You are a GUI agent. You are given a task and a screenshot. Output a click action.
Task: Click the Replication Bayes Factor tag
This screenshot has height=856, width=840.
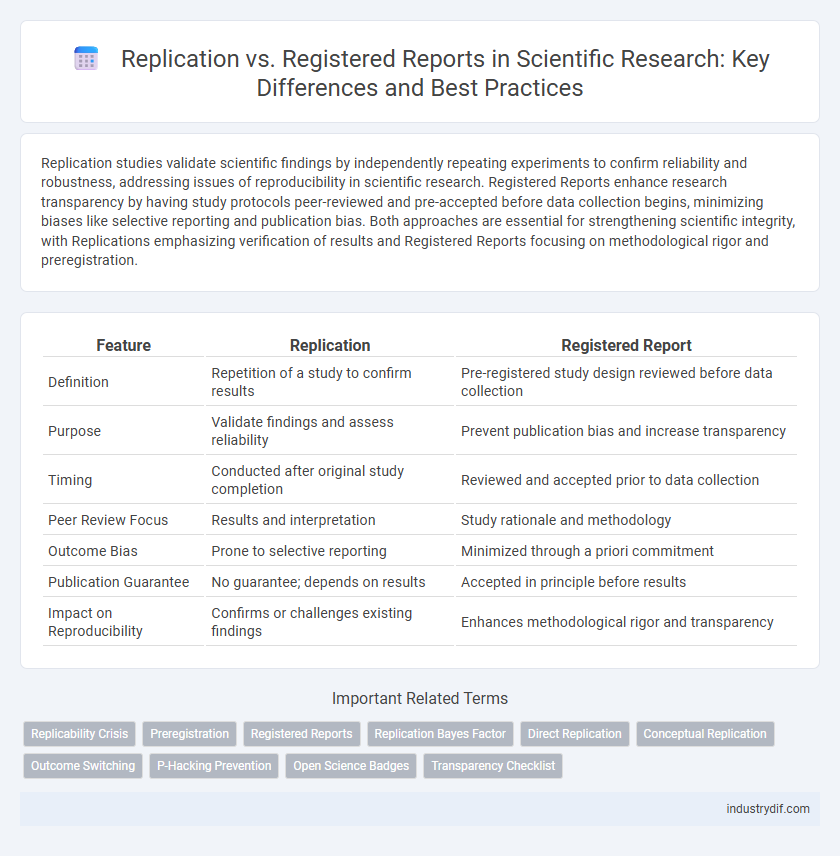click(440, 733)
